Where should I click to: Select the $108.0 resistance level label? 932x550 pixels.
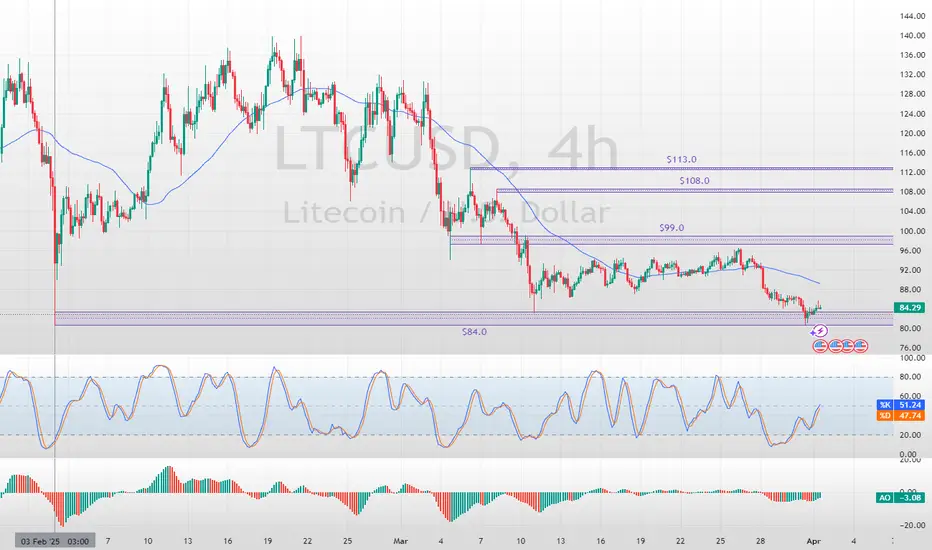click(694, 181)
